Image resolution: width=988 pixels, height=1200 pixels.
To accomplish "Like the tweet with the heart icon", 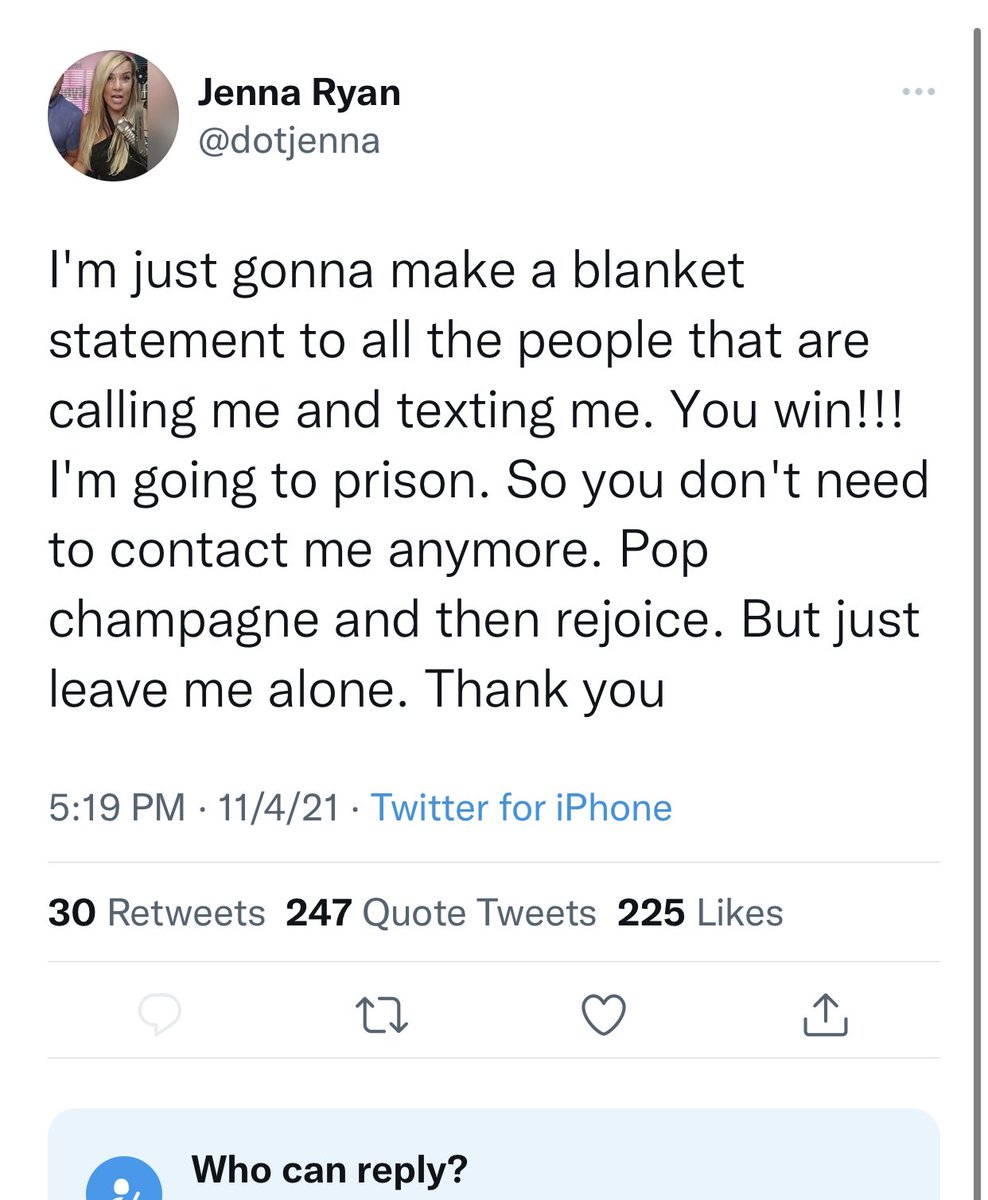I will tap(604, 1016).
